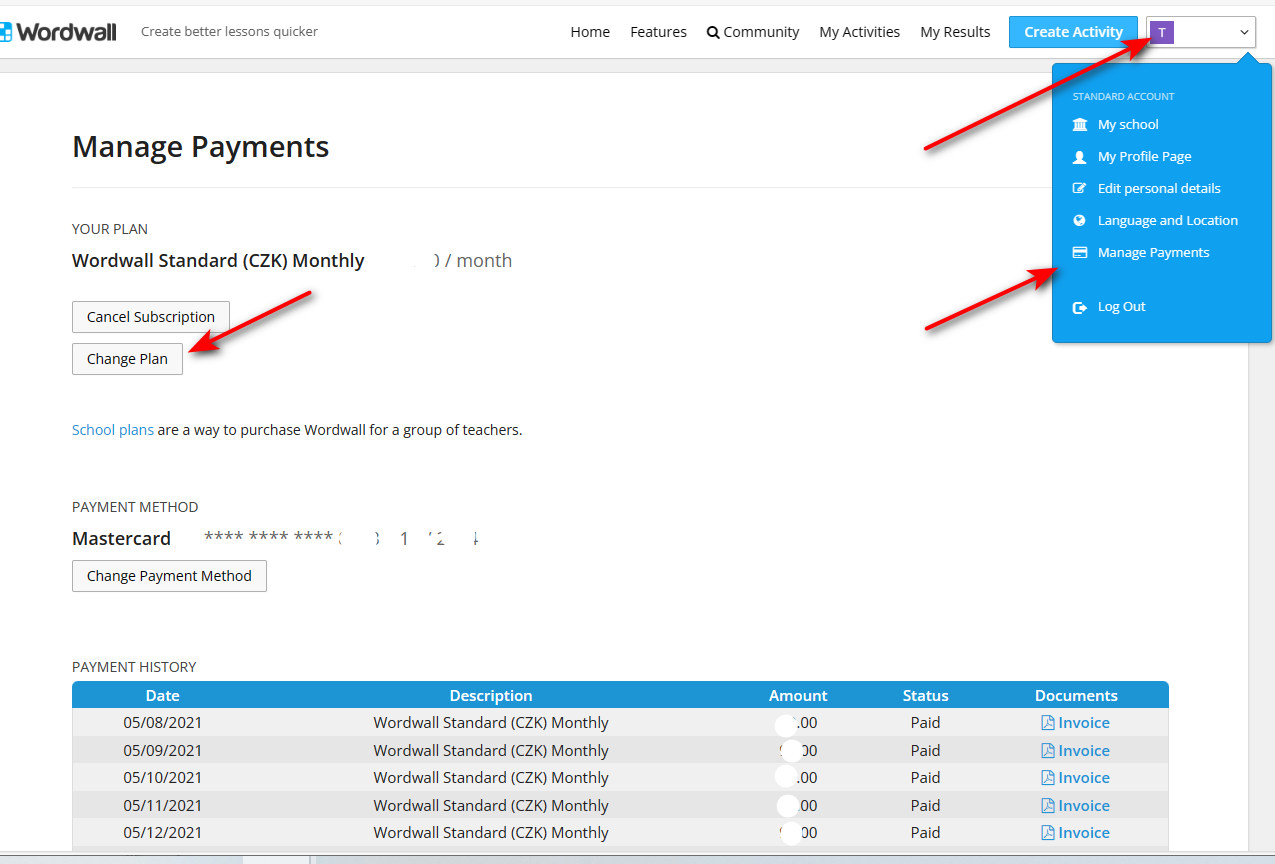Click the Date column header
This screenshot has width=1275, height=864.
163,696
